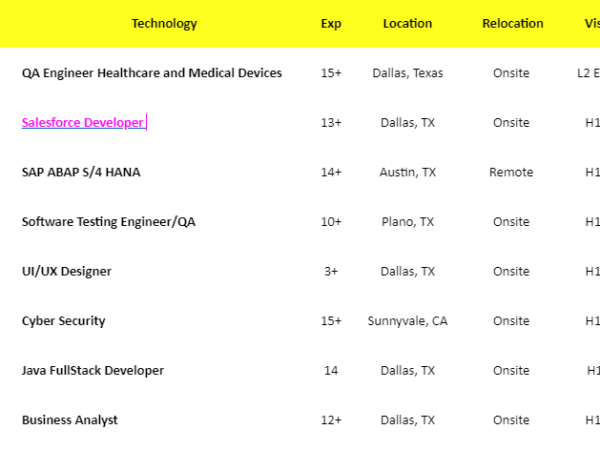Image resolution: width=600 pixels, height=450 pixels.
Task: Click the L2 visa cell in first row
Action: click(x=589, y=73)
